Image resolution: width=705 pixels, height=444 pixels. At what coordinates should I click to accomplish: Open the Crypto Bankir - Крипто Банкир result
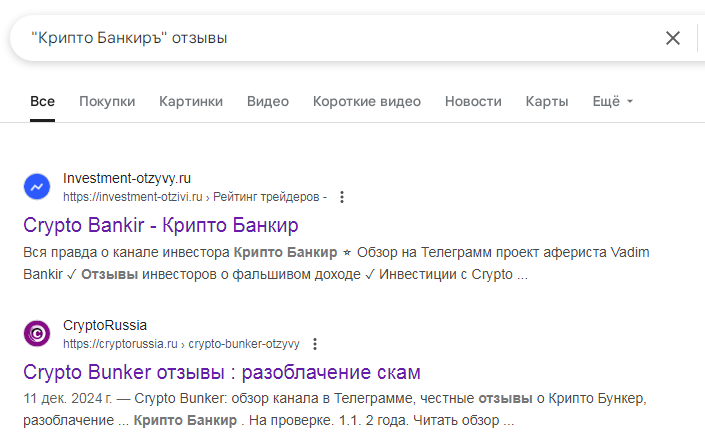(x=161, y=225)
